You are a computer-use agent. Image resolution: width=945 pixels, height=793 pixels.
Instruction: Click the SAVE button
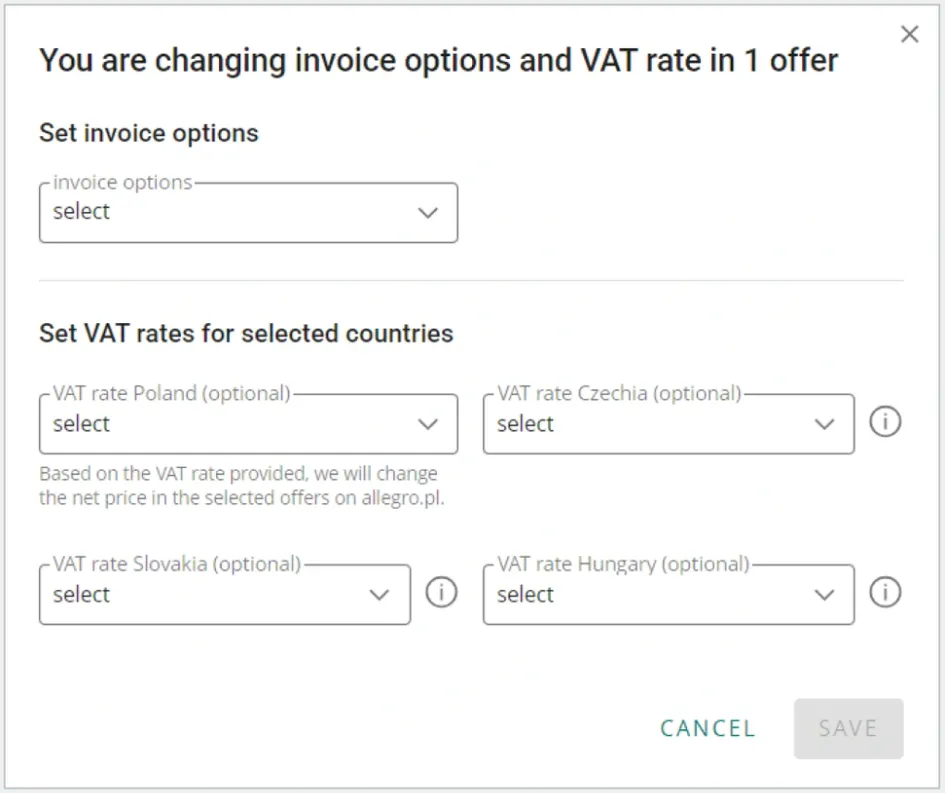pyautogui.click(x=848, y=728)
